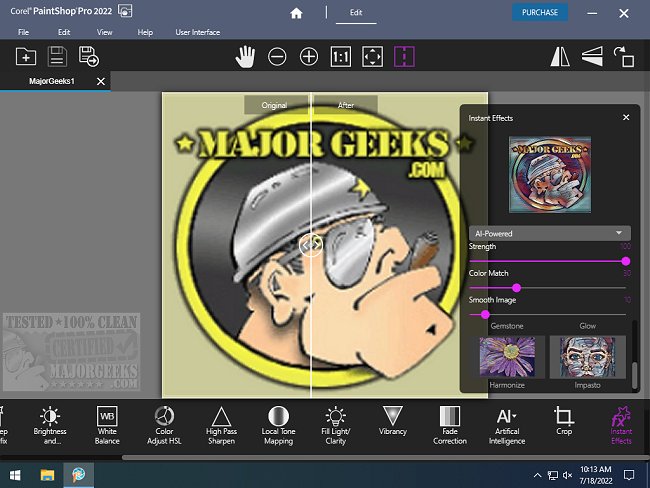Open the AI-Powered effects category dropdown
Viewport: 650px width, 488px height.
550,233
